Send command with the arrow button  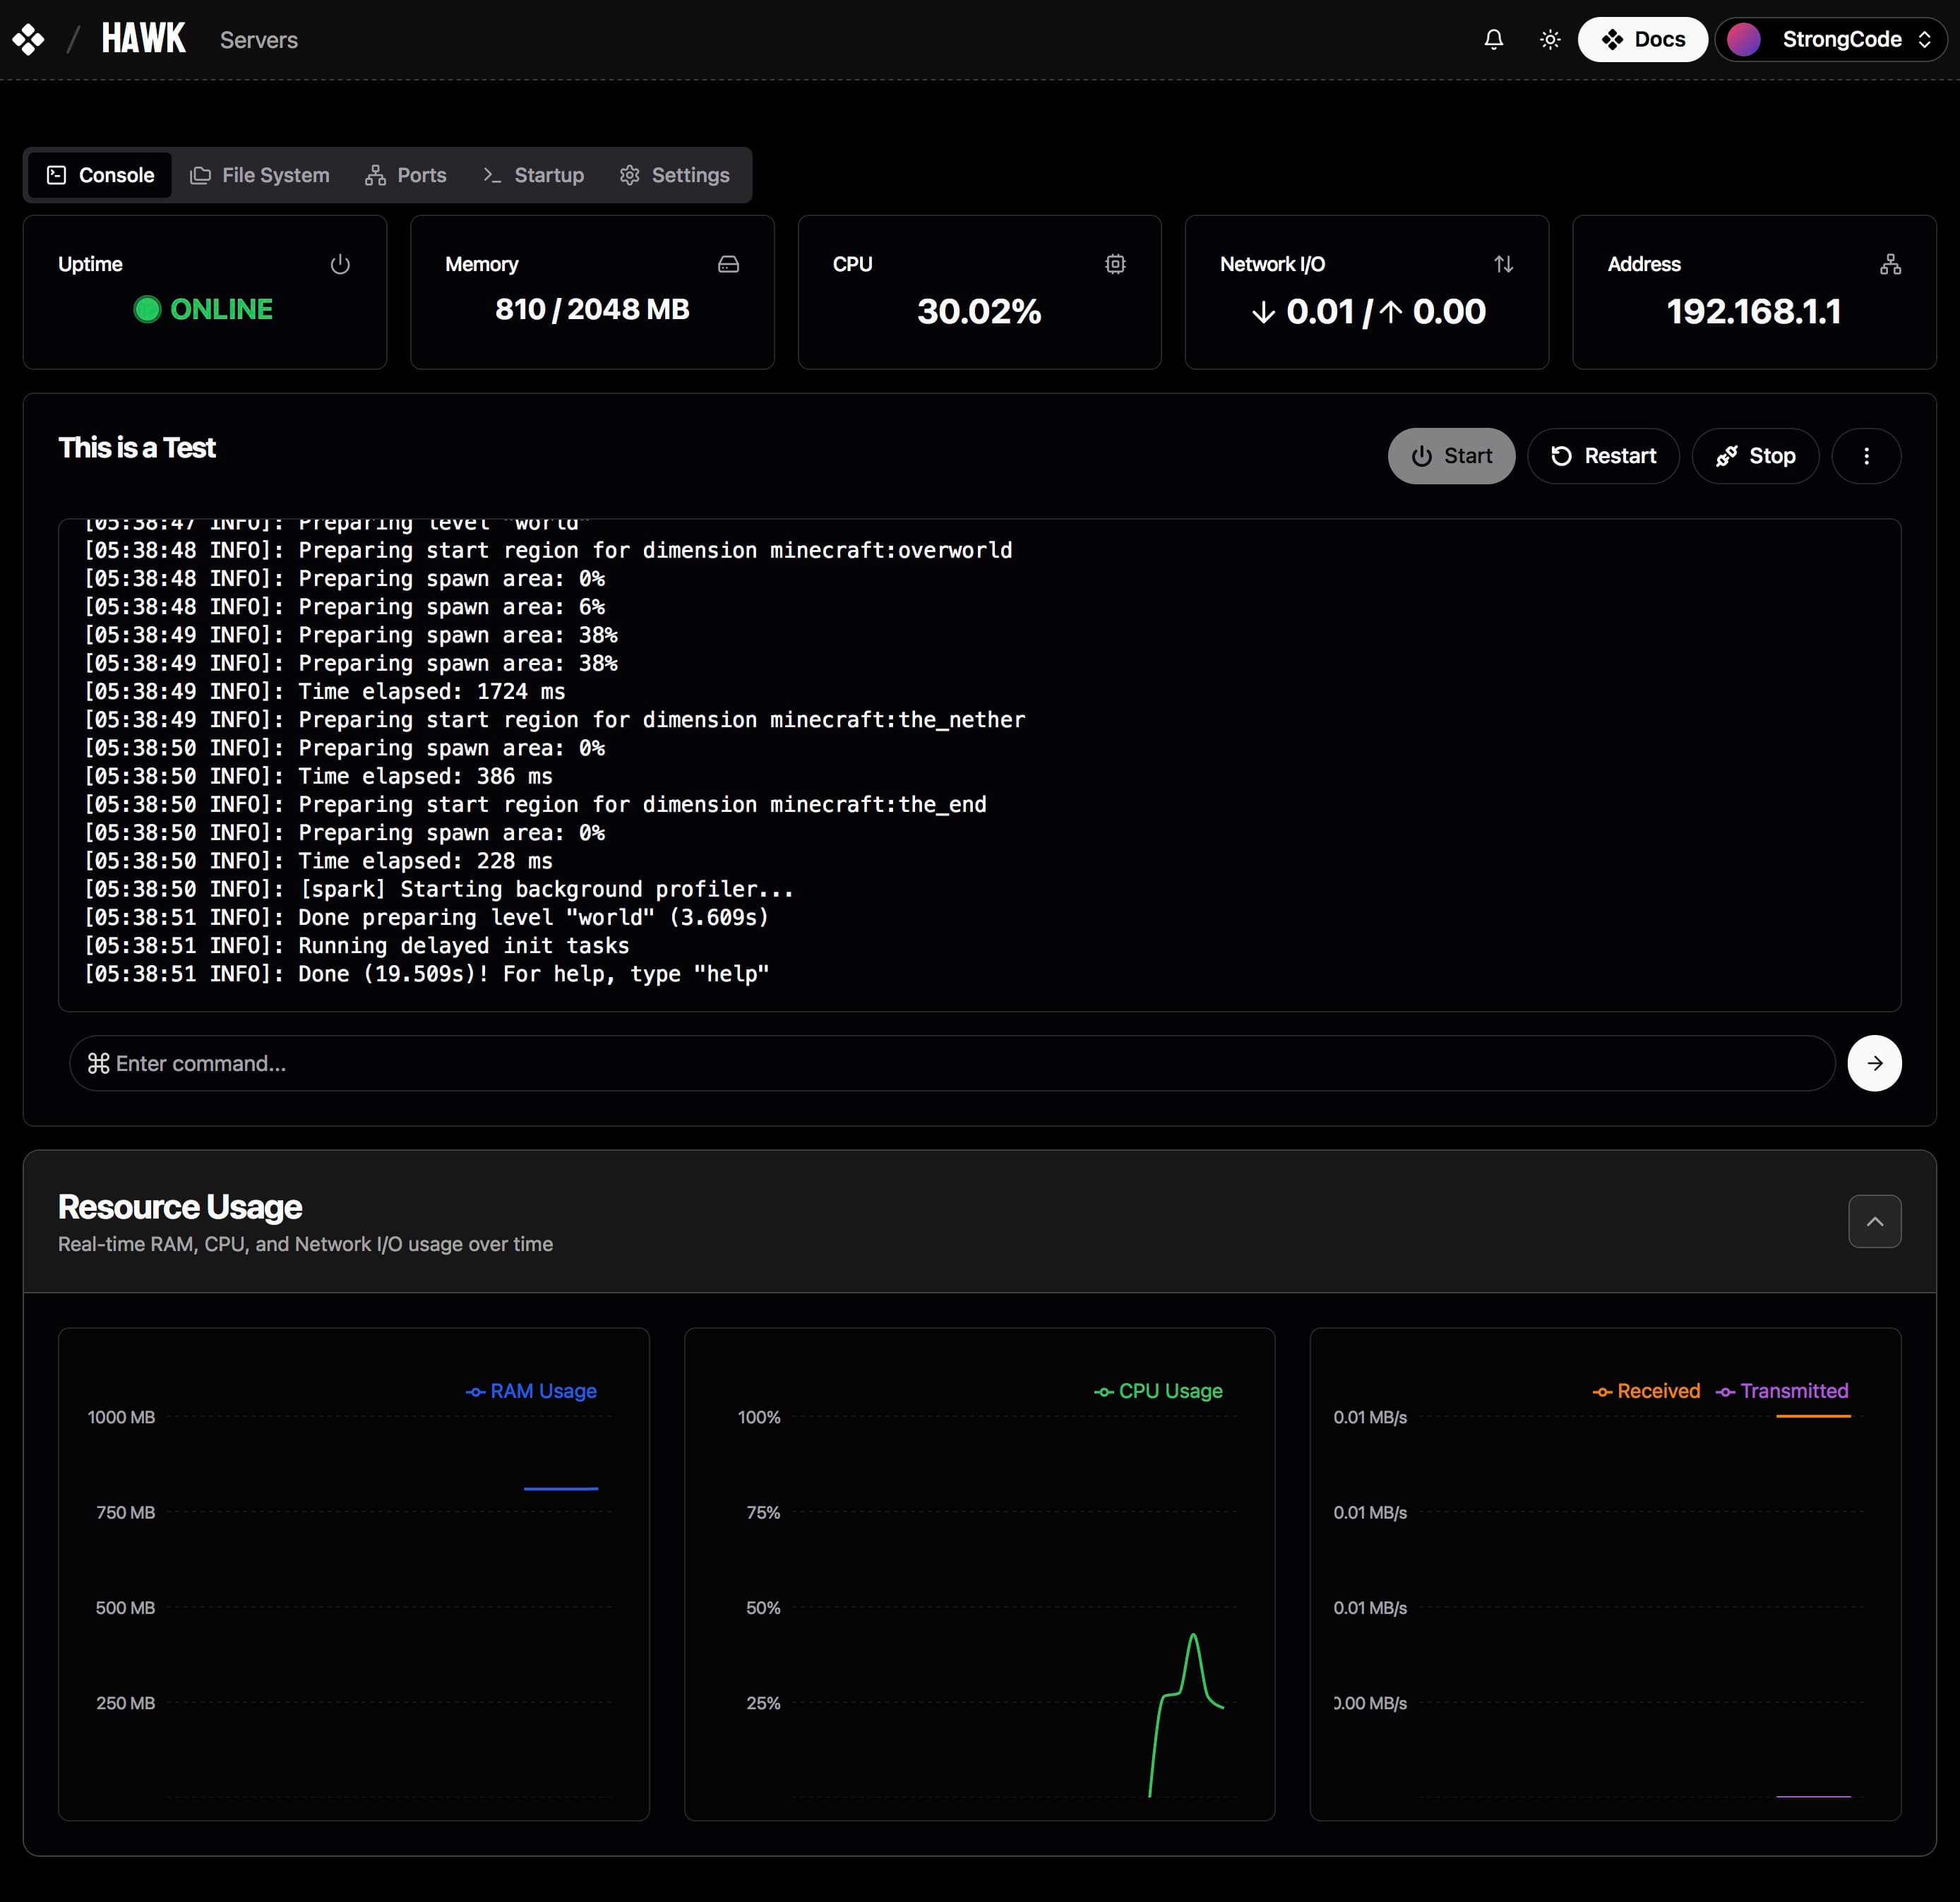click(1874, 1063)
